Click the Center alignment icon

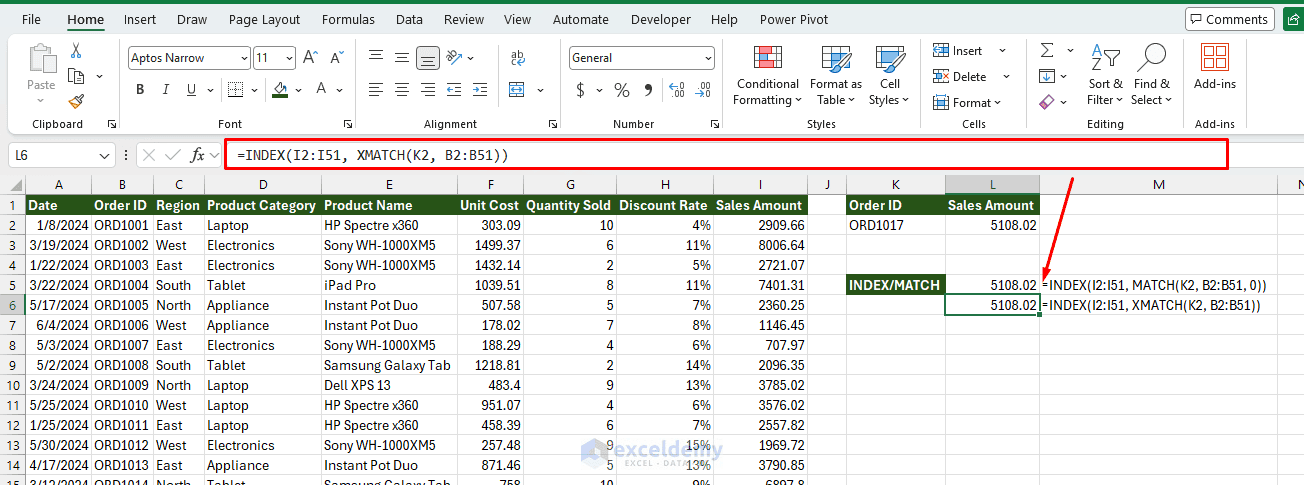(x=402, y=90)
